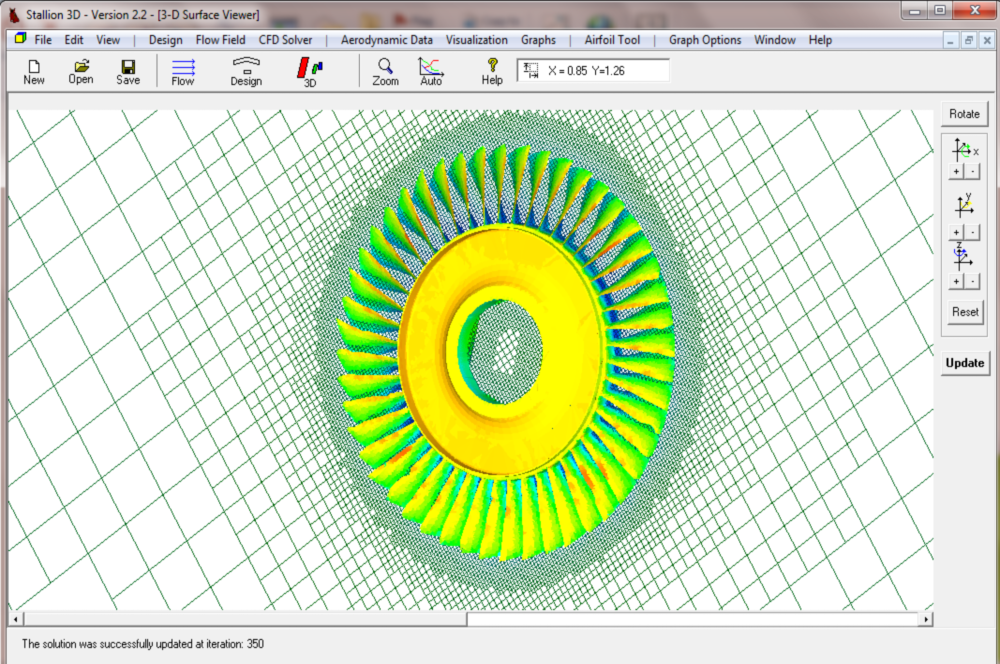Click the horizontal scrollbar thumb

(245, 619)
